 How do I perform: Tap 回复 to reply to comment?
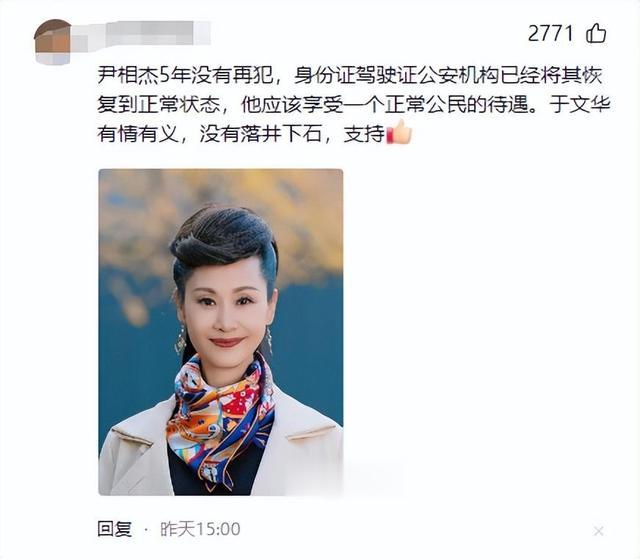115,529
